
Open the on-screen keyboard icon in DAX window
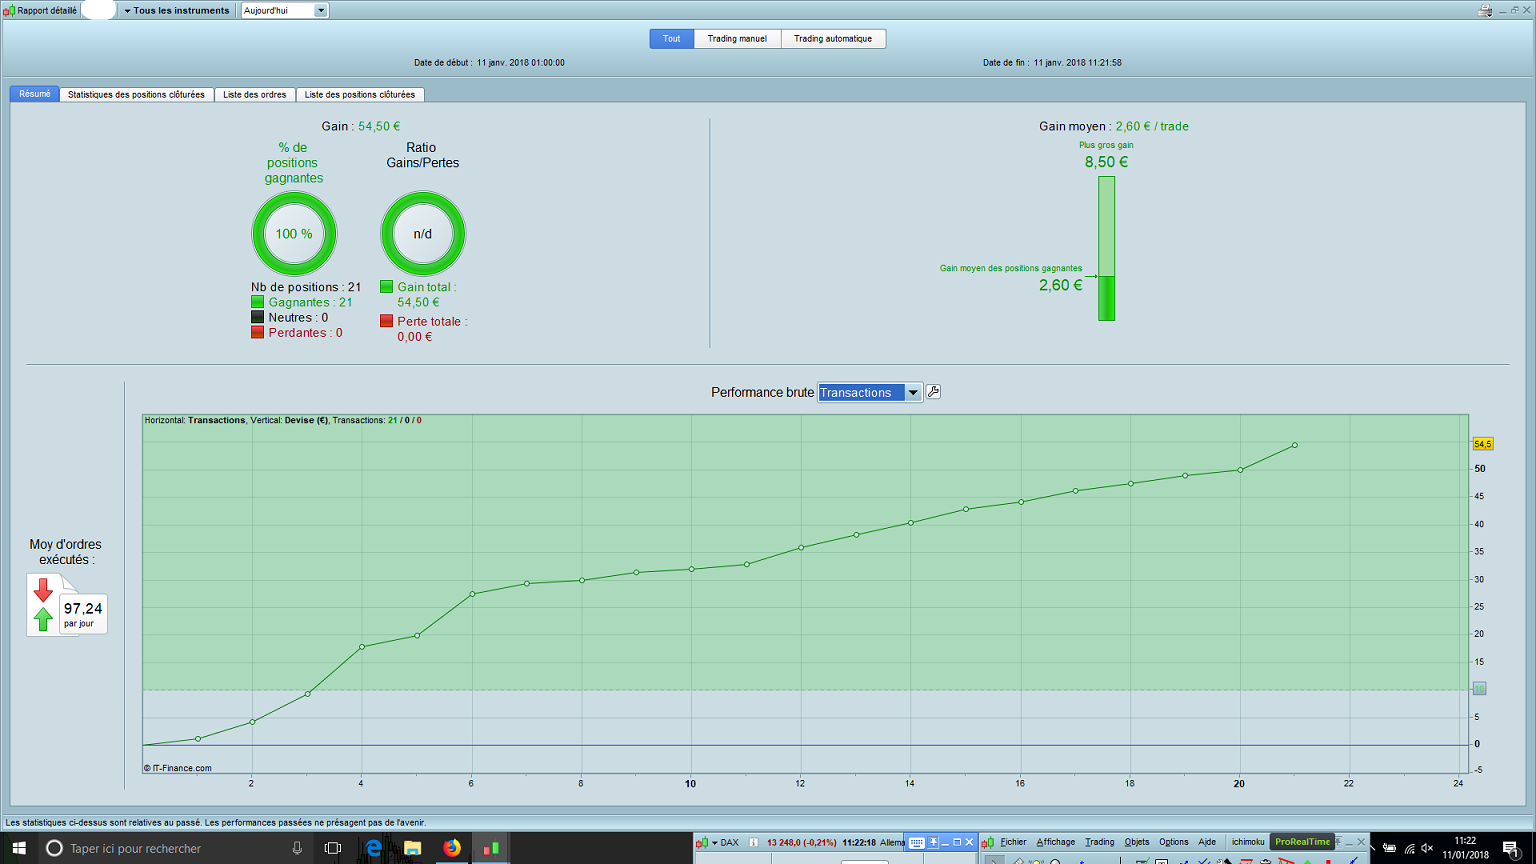tap(916, 842)
